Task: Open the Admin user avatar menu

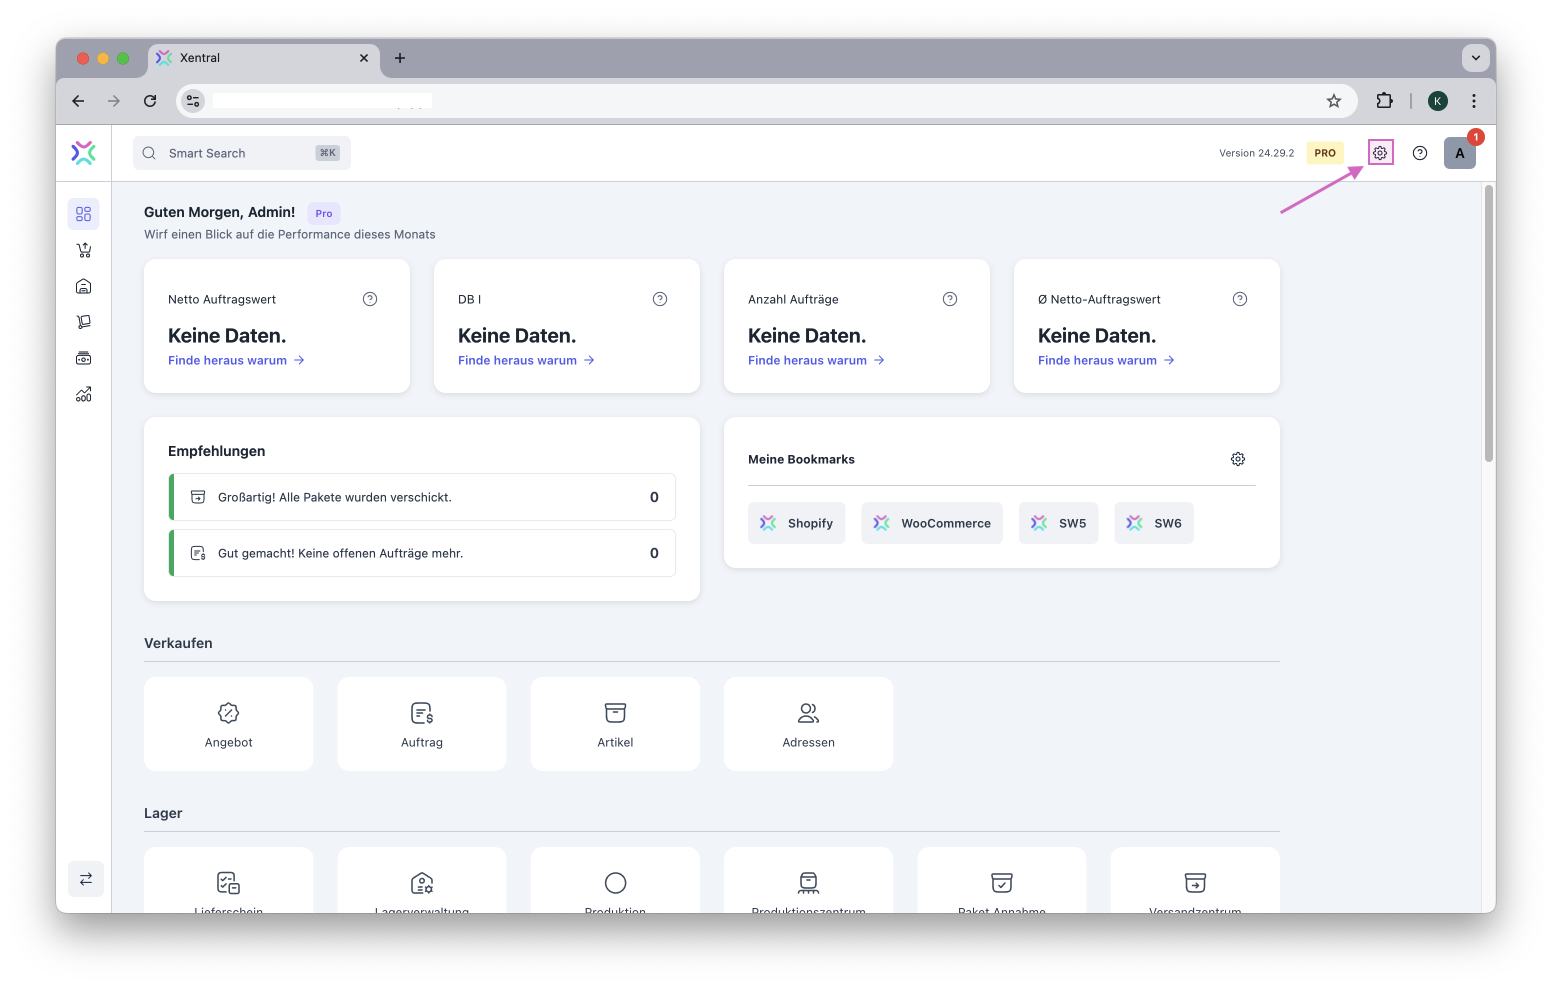Action: [1459, 153]
